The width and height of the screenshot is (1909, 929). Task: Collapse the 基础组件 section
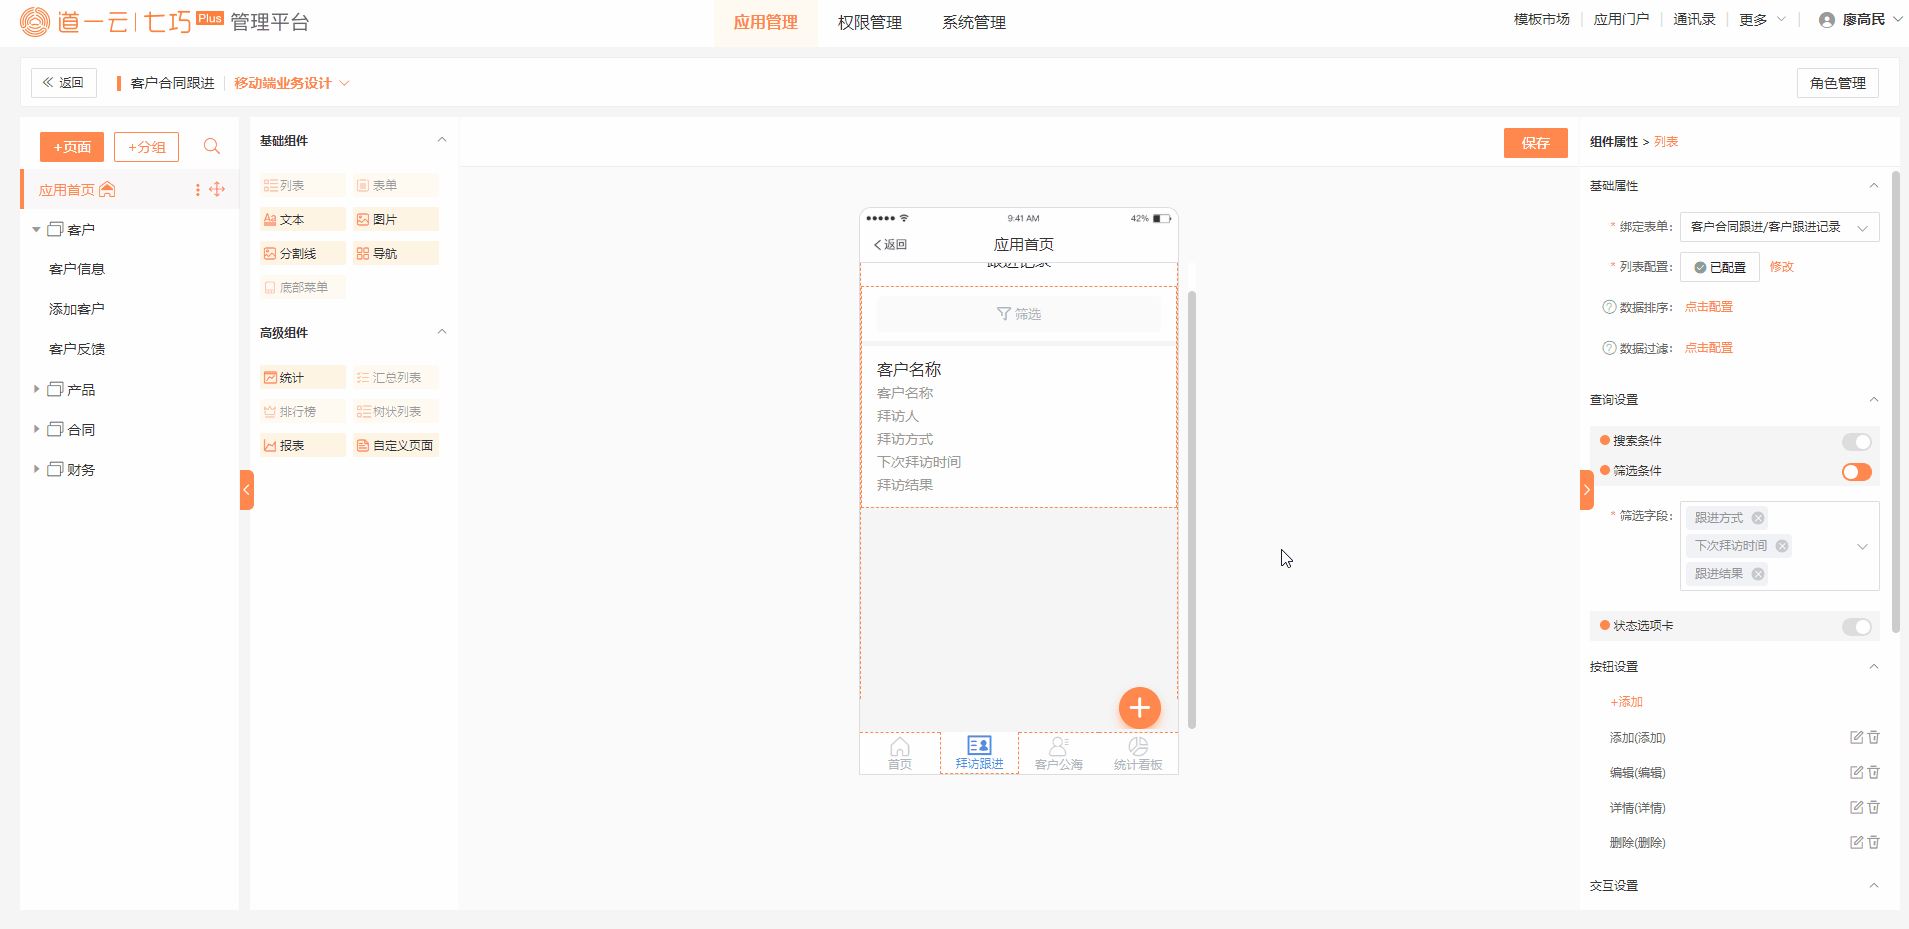442,141
